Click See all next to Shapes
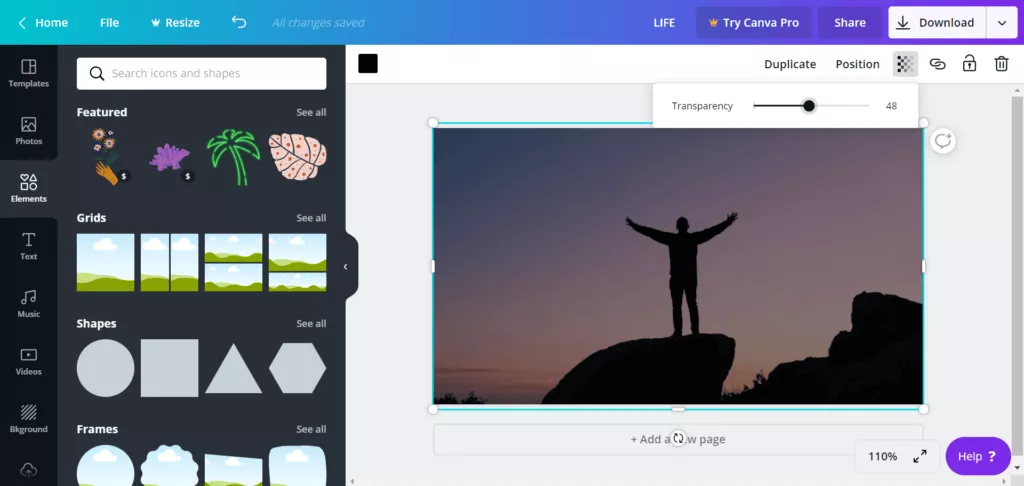This screenshot has height=486, width=1024. click(311, 324)
